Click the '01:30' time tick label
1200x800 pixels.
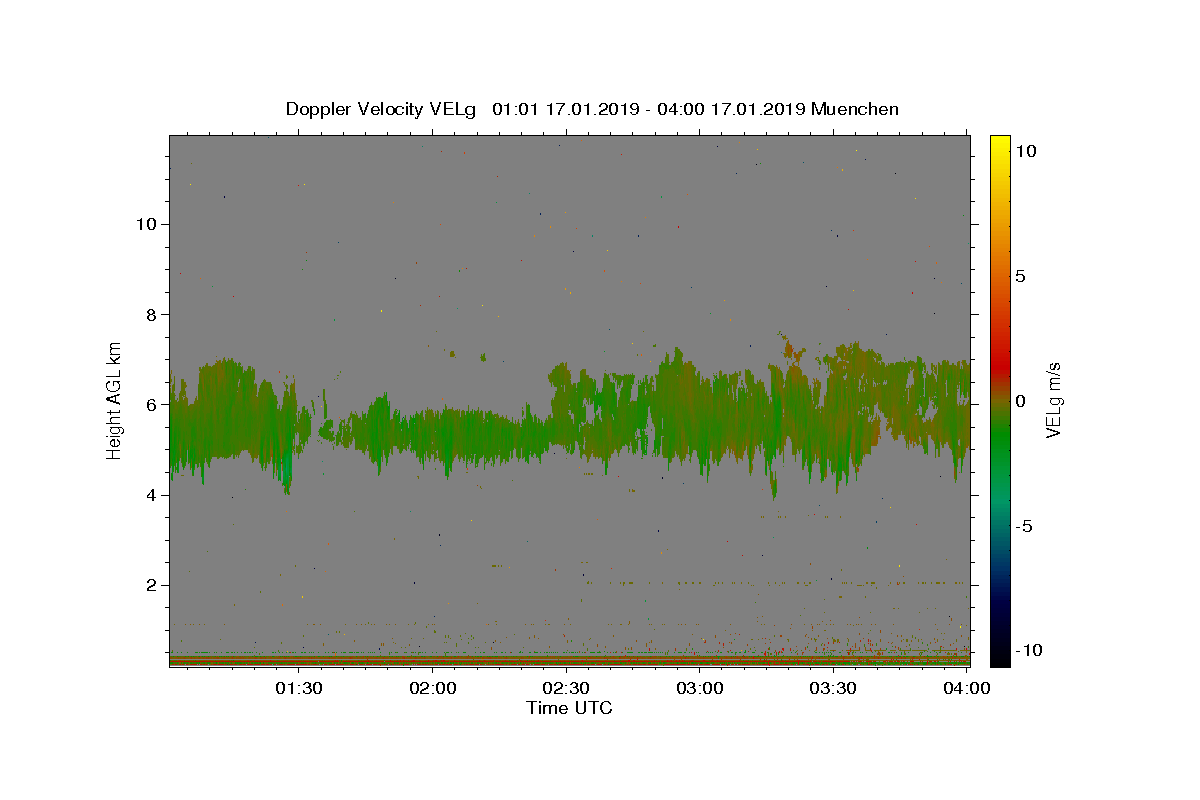(x=299, y=688)
